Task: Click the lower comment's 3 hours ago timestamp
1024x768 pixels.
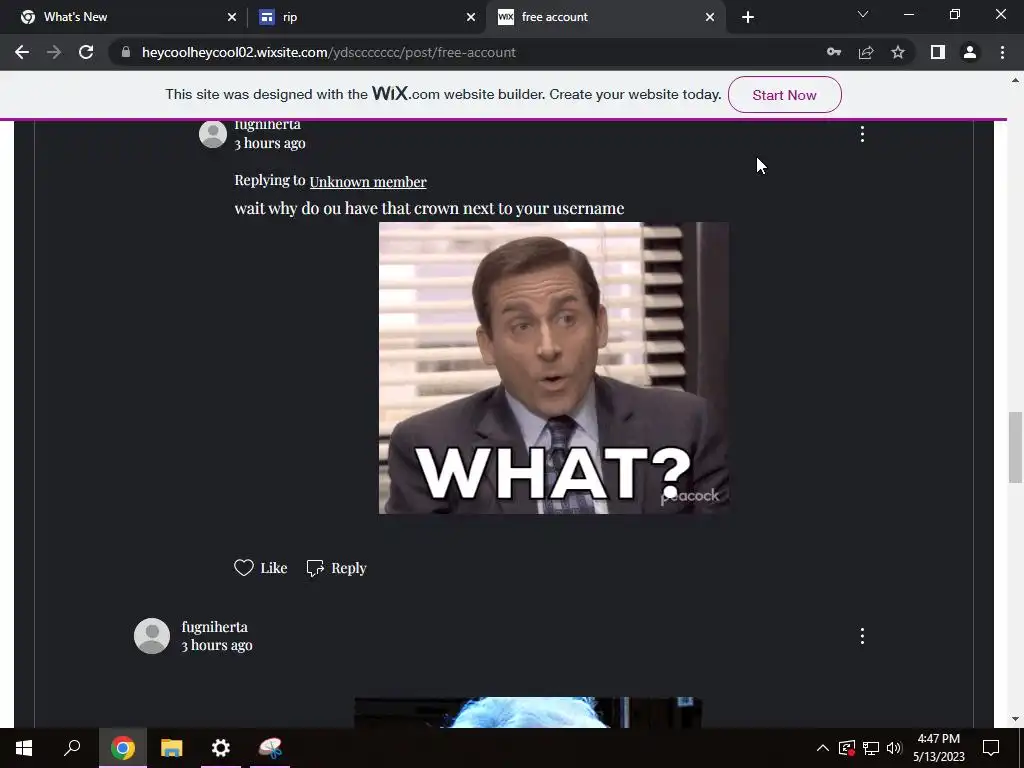Action: pyautogui.click(x=217, y=645)
